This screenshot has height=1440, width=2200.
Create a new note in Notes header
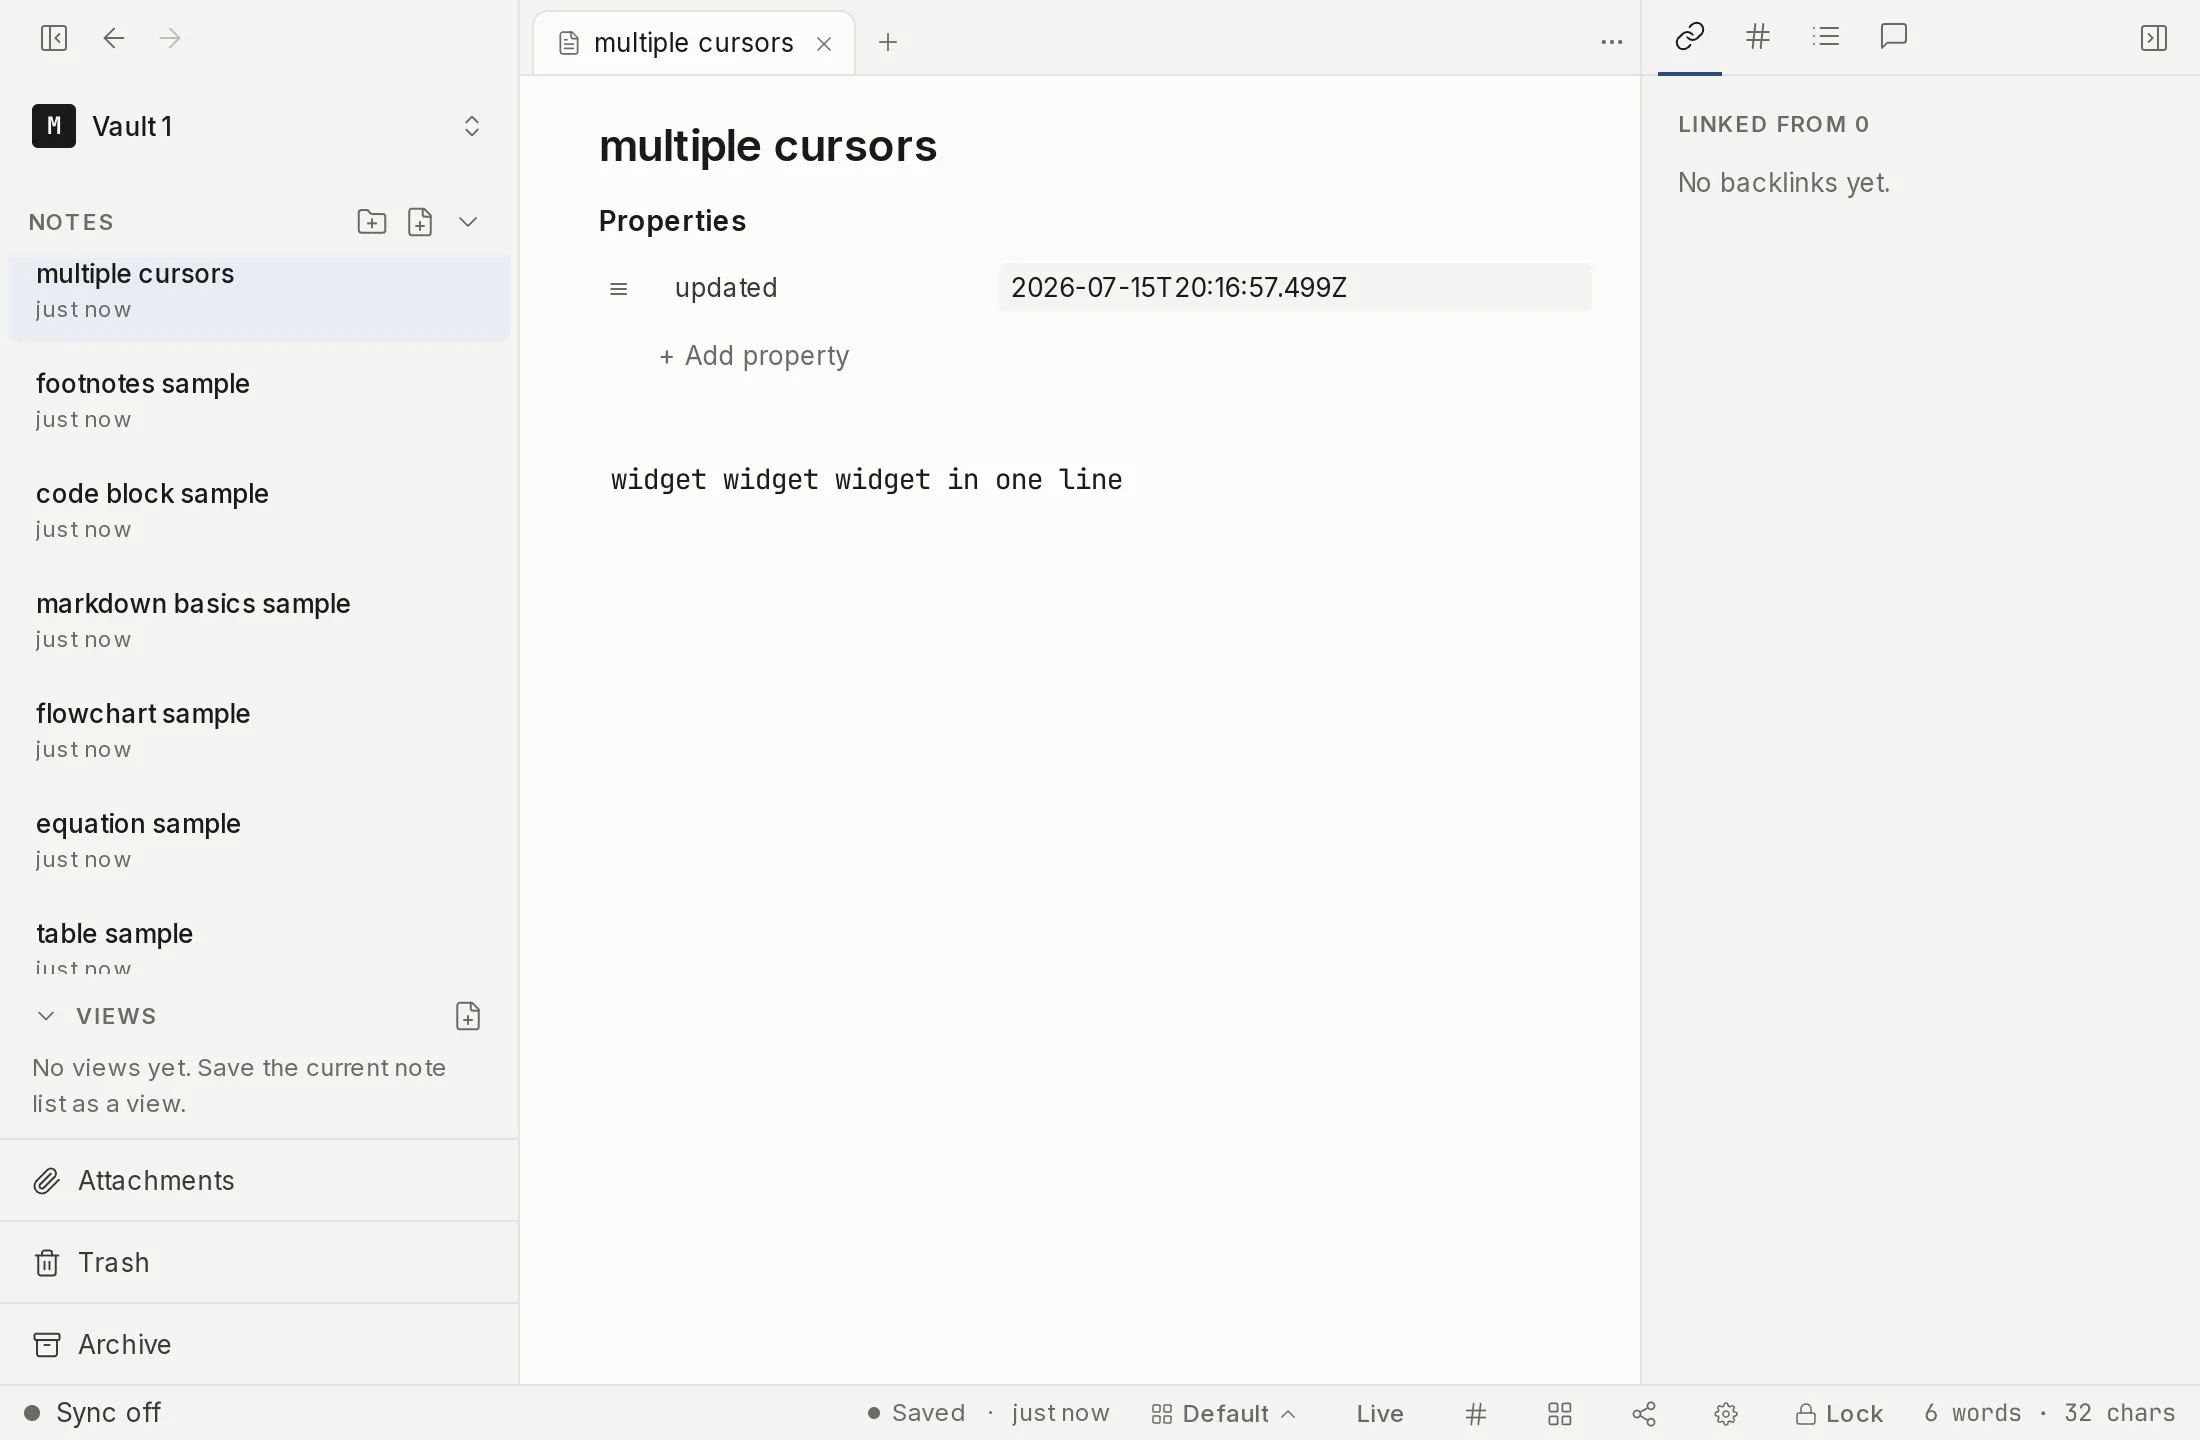coord(420,222)
